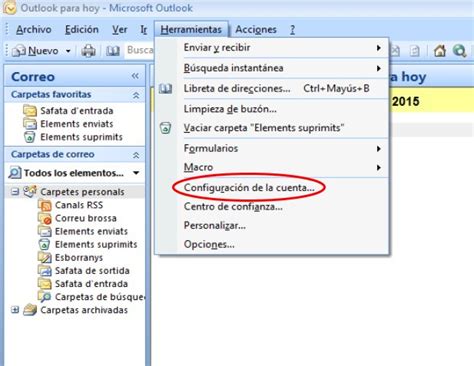Select Carpetes personals folder
This screenshot has height=366, width=474.
click(x=82, y=192)
